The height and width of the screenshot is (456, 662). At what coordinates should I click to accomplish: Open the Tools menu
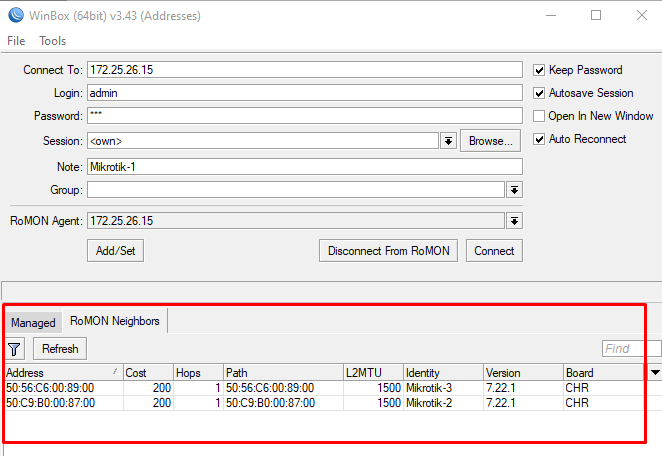click(53, 41)
